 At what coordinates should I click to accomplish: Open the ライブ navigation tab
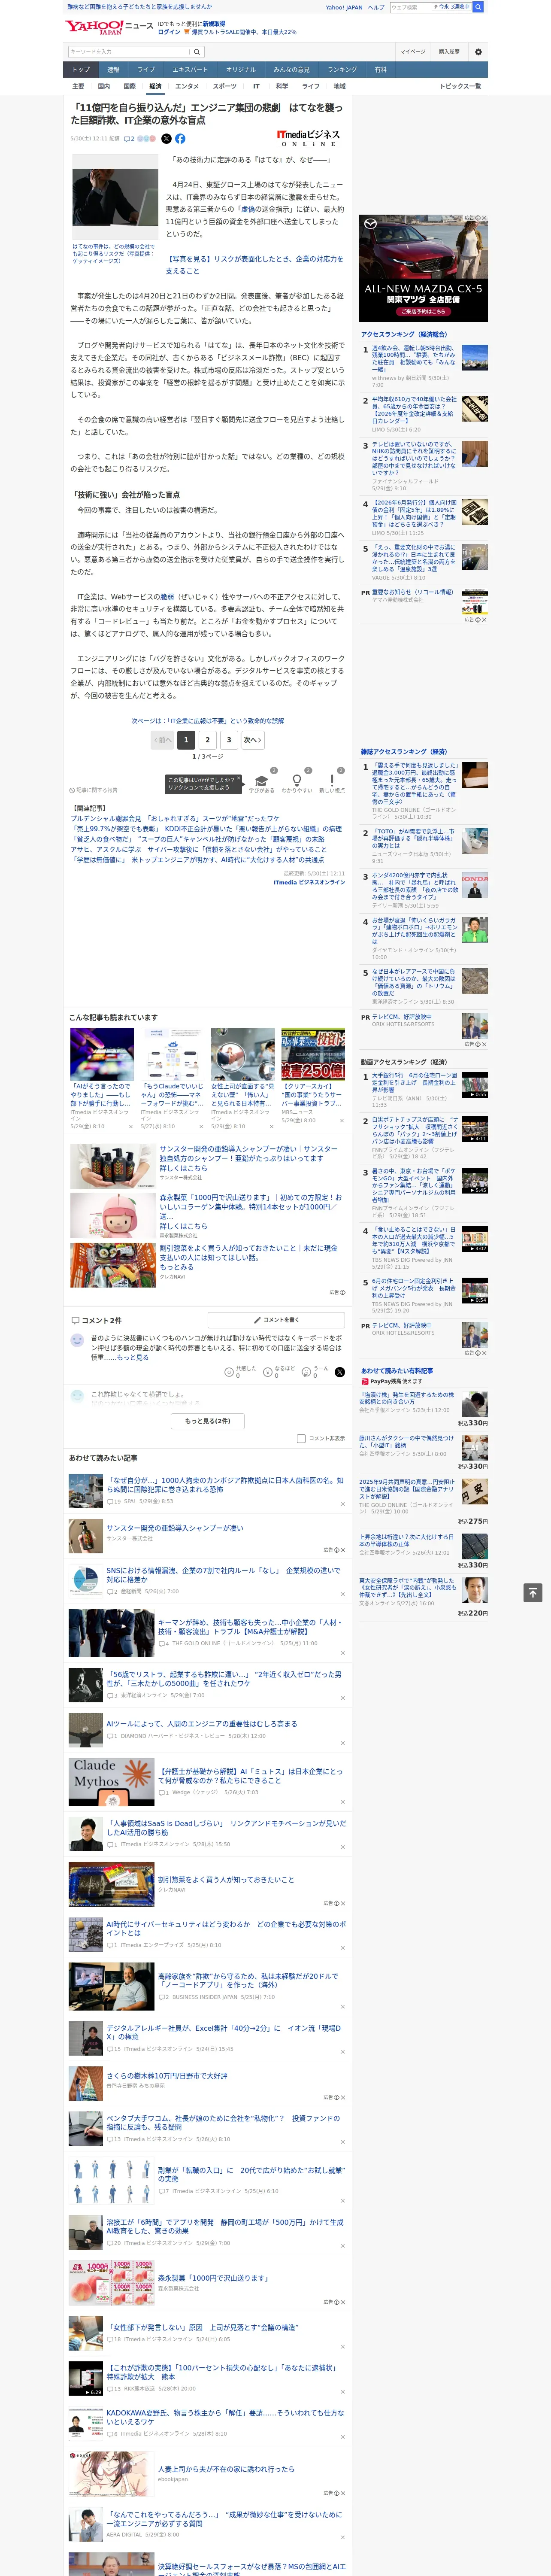[146, 70]
